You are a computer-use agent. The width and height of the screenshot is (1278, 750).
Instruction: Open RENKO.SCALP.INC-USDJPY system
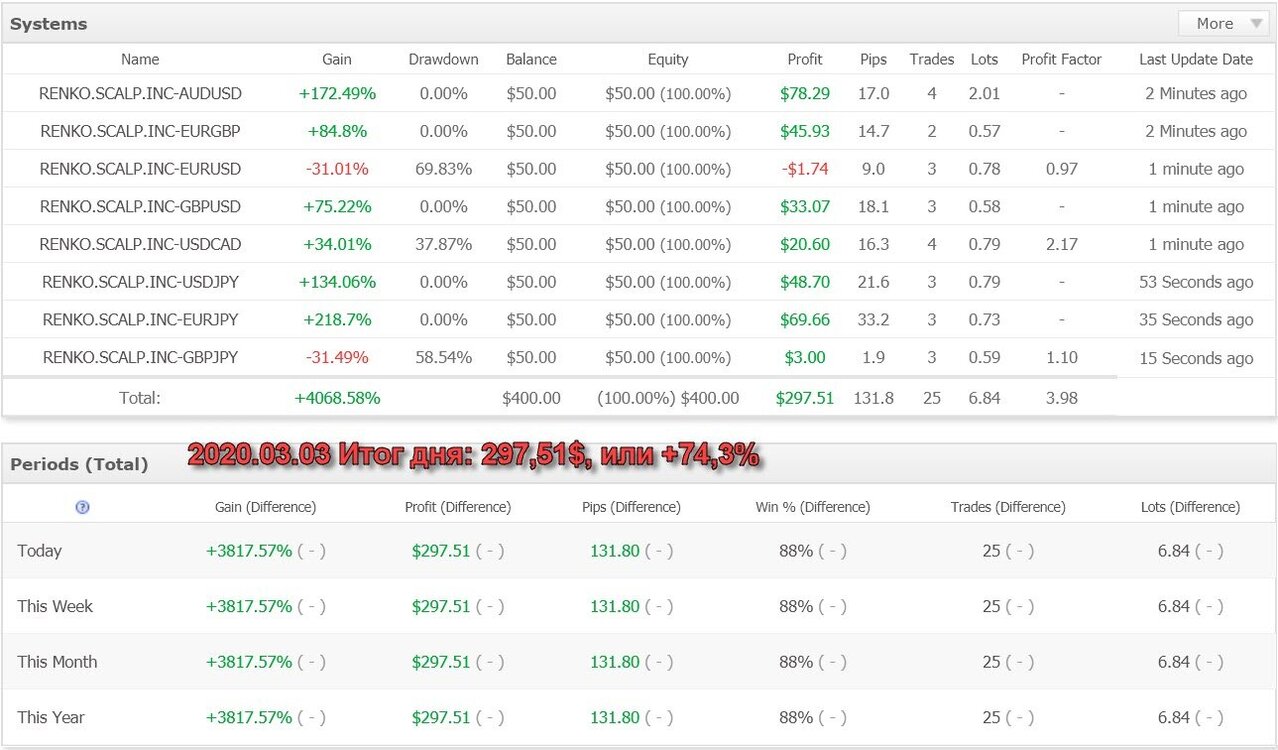click(x=140, y=282)
